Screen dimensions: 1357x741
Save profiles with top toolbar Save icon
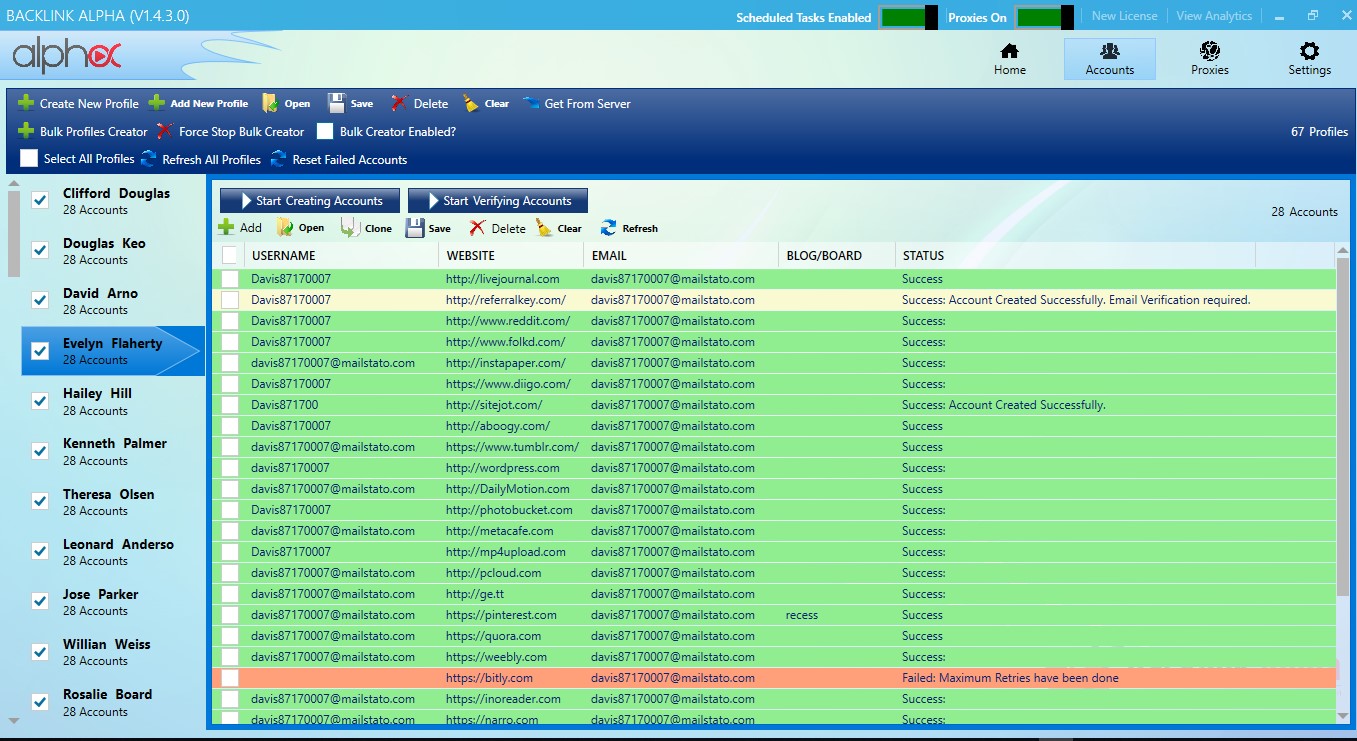[337, 103]
